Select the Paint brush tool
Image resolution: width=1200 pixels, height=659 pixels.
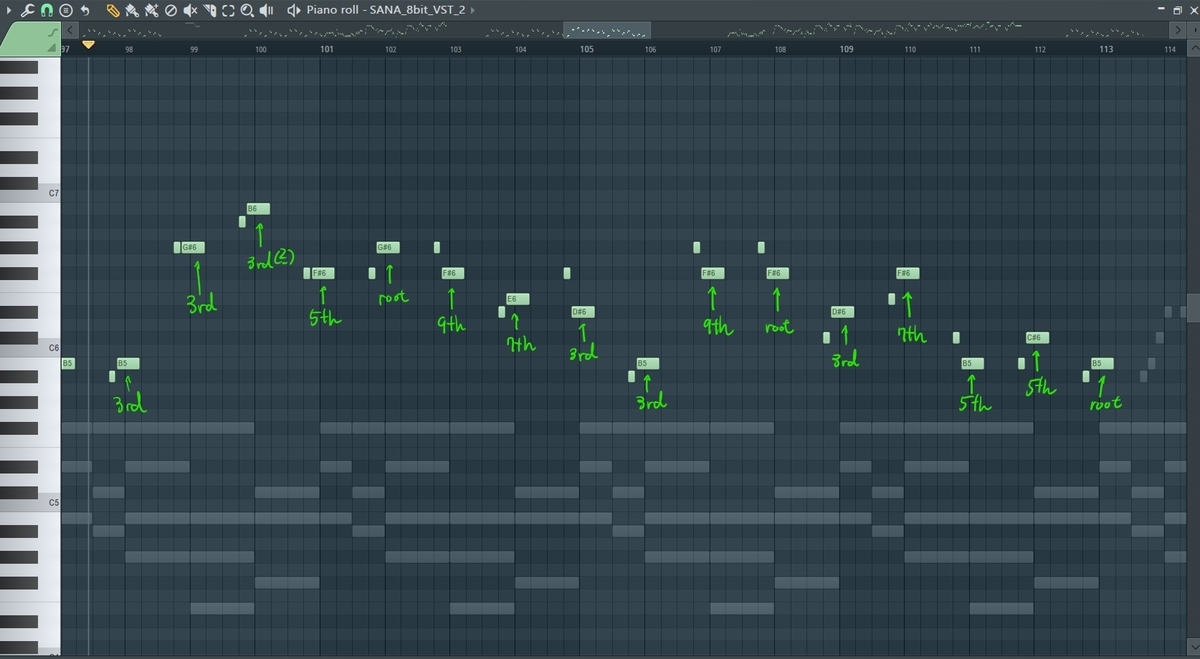pos(133,10)
